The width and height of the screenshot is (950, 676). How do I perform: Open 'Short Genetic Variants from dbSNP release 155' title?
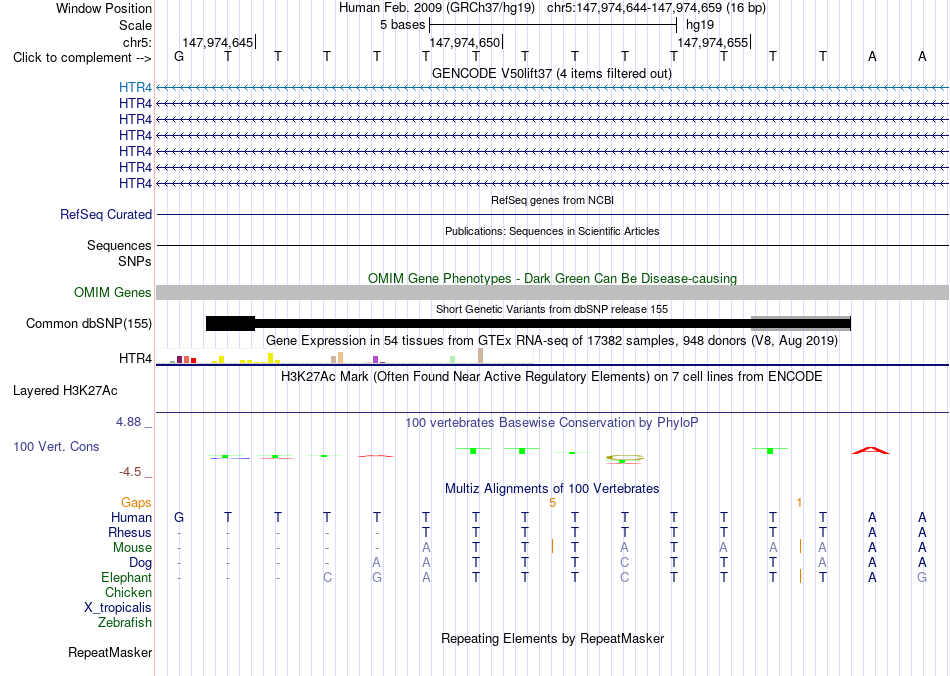552,309
